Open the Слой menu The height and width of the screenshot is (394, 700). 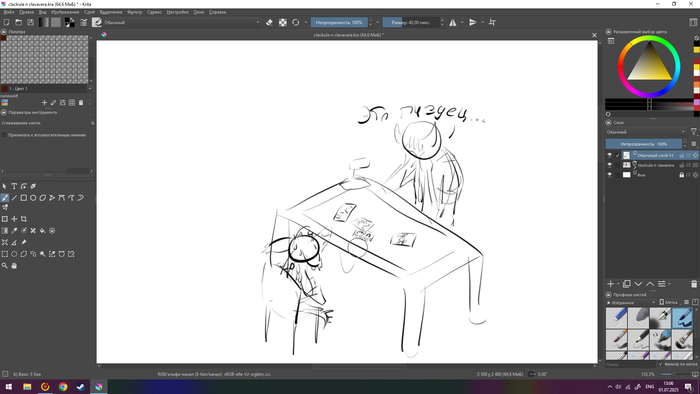click(89, 12)
